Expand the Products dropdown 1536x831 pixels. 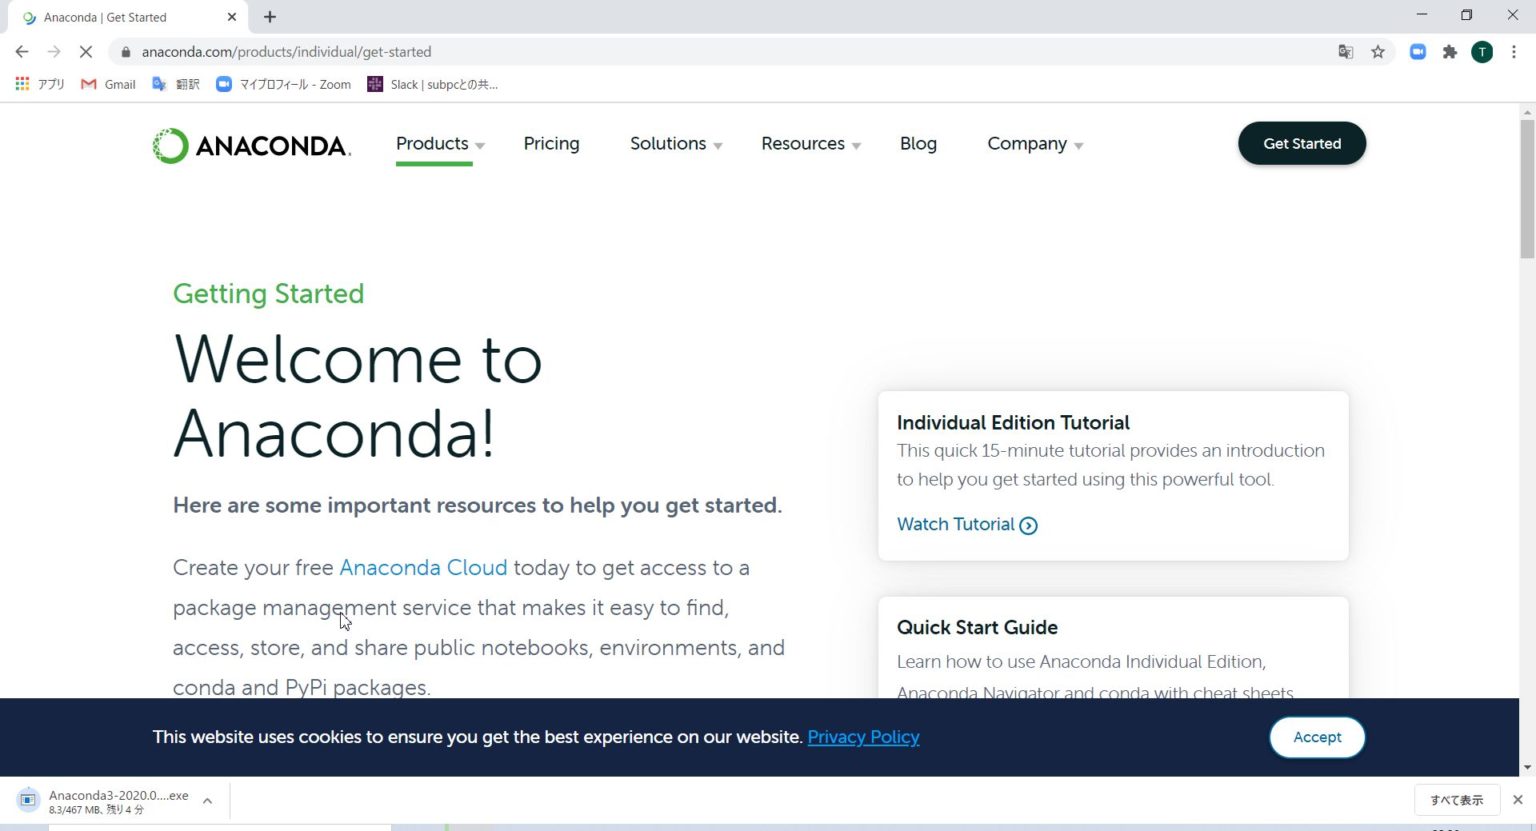[x=438, y=143]
